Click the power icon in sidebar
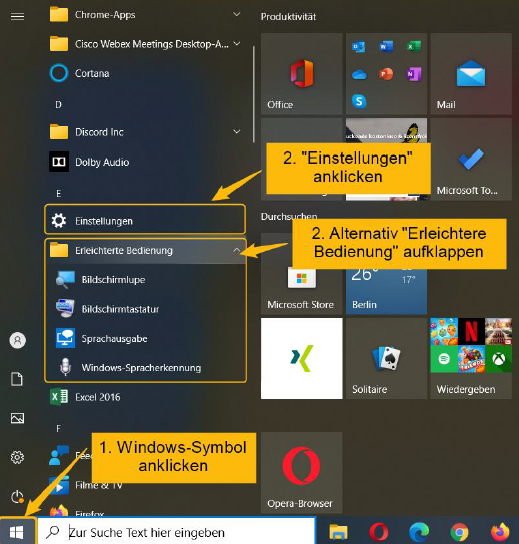This screenshot has width=519, height=544. point(17,497)
